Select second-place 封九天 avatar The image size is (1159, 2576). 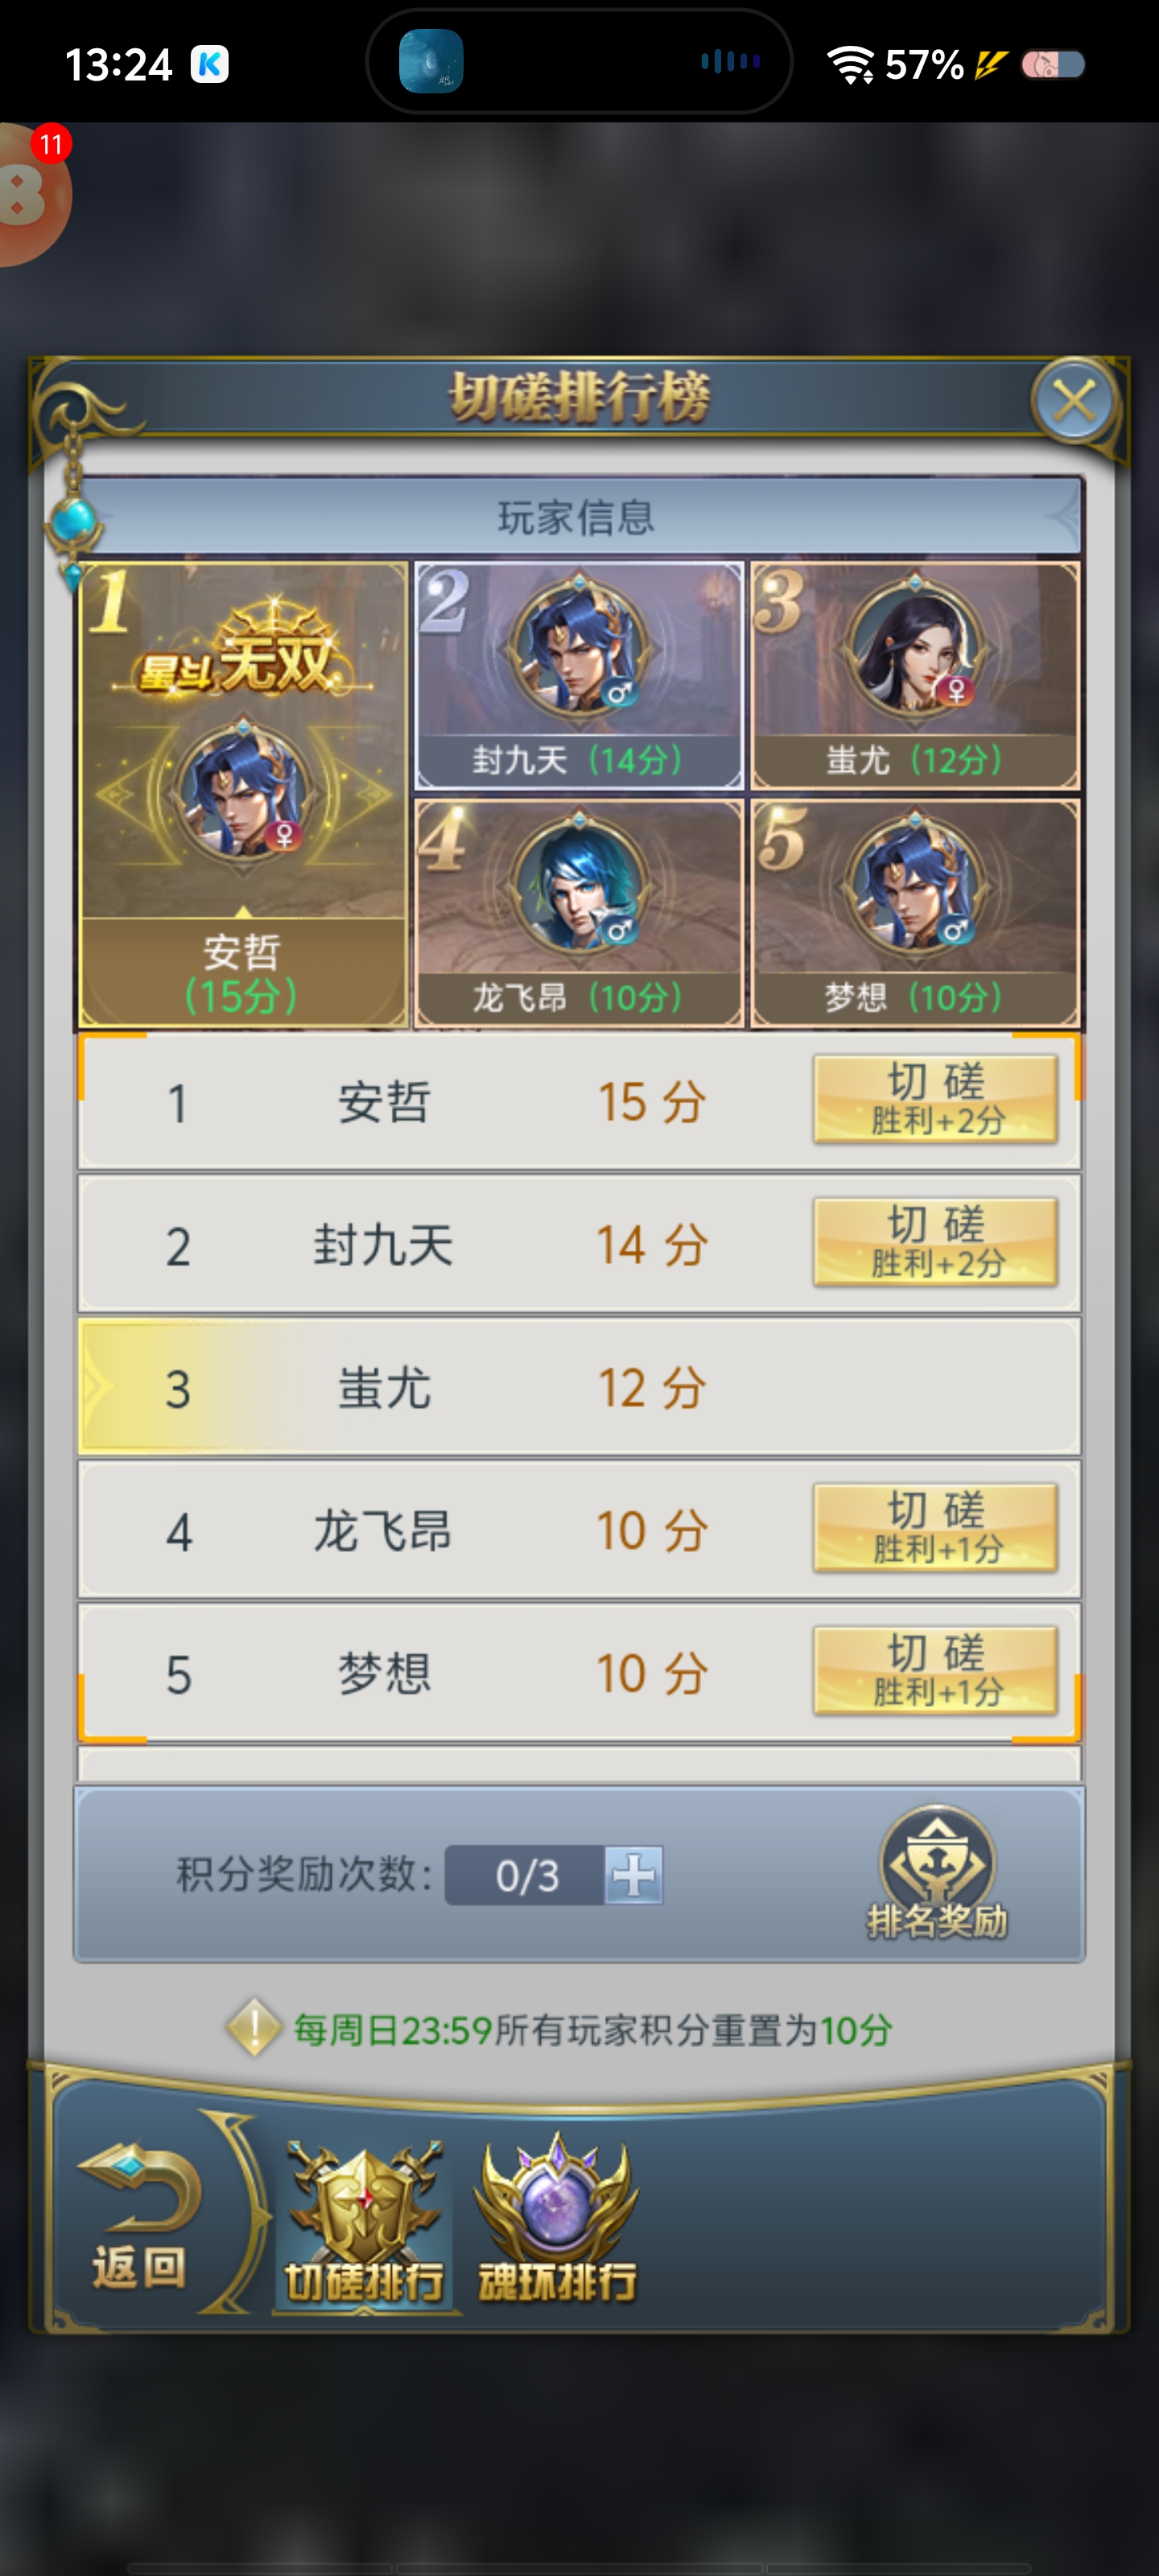(579, 675)
